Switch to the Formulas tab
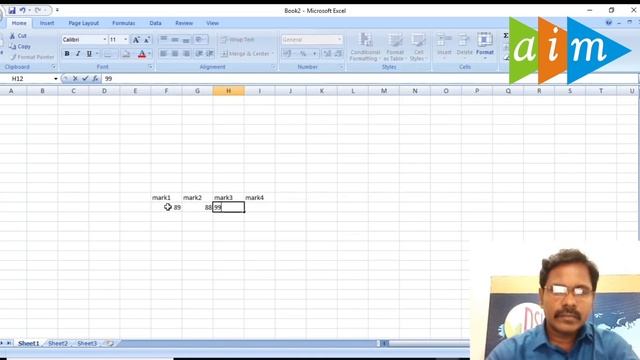Screen dimensions: 640x360 pyautogui.click(x=124, y=23)
